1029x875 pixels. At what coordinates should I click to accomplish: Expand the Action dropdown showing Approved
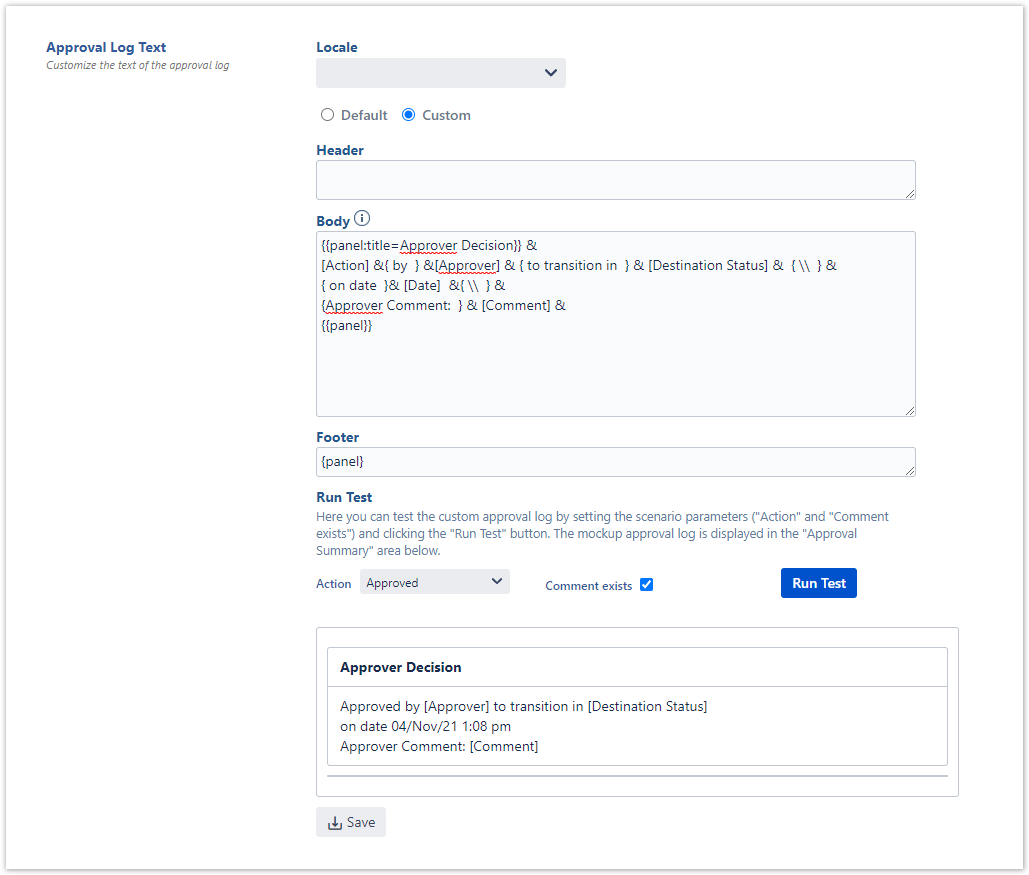[434, 582]
